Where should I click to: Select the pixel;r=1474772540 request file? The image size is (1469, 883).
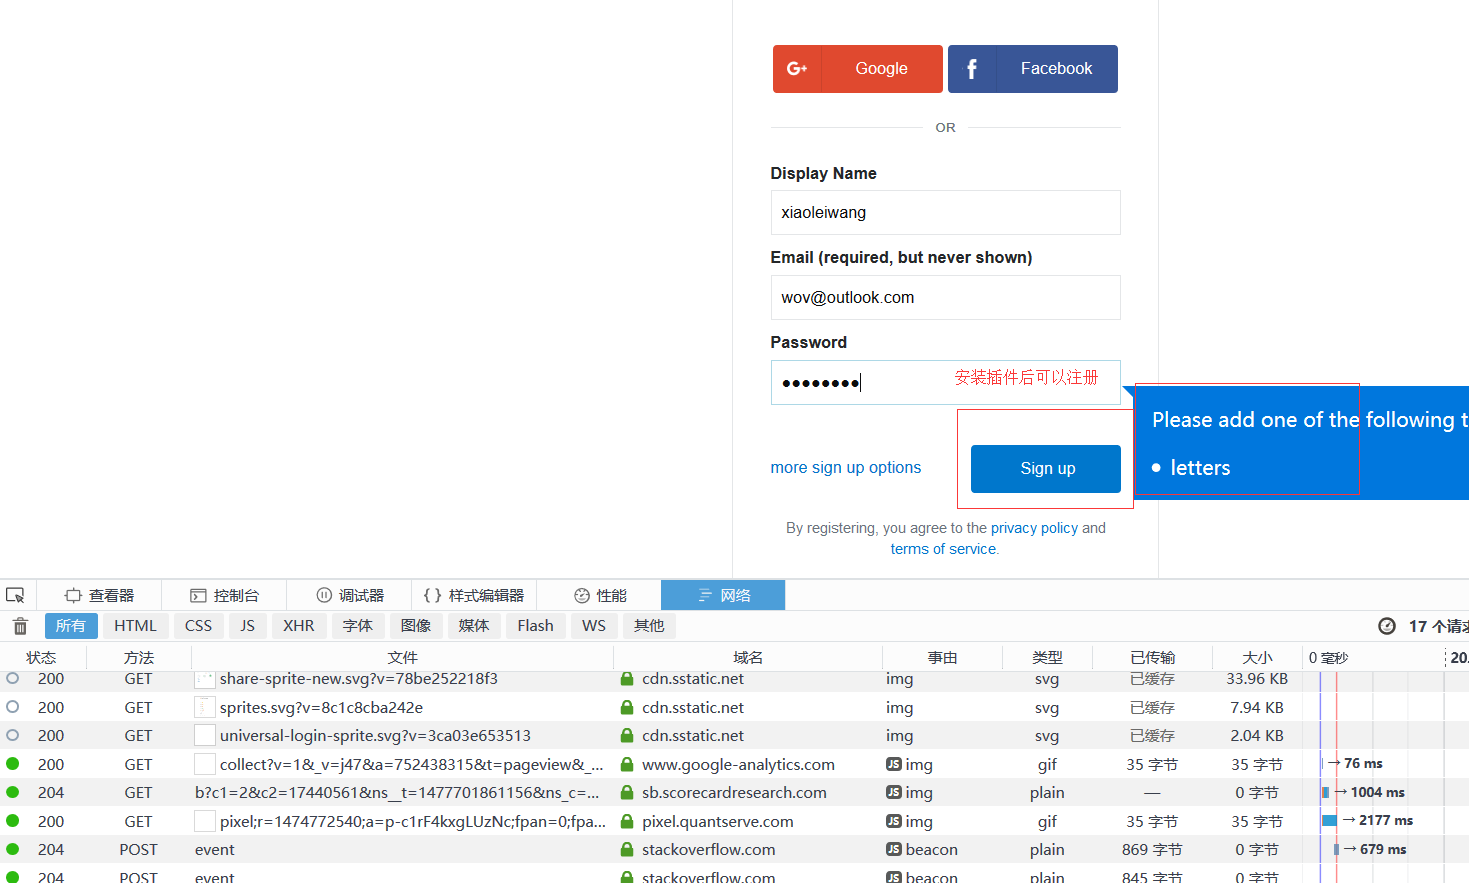(x=413, y=821)
